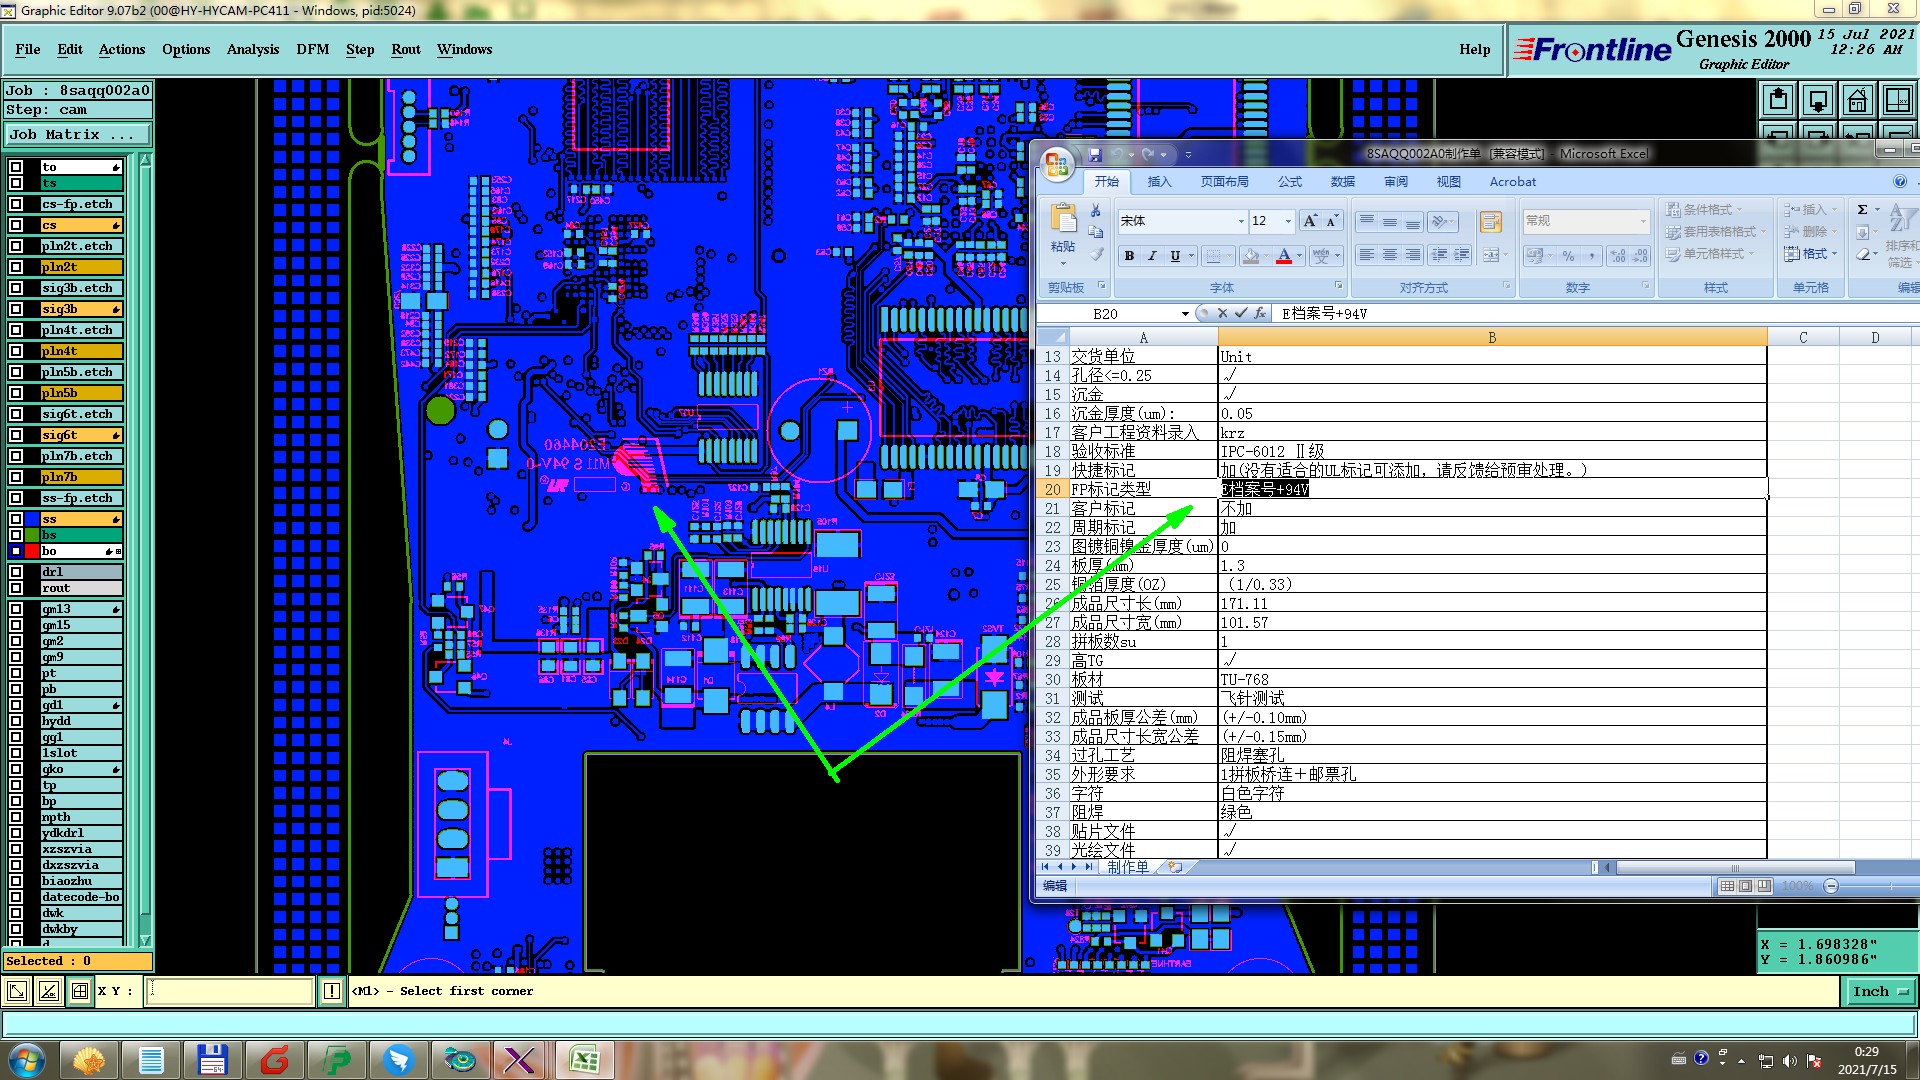Image resolution: width=1920 pixels, height=1080 pixels.
Task: Switch to Excel 页面布局 tab
Action: pos(1225,182)
